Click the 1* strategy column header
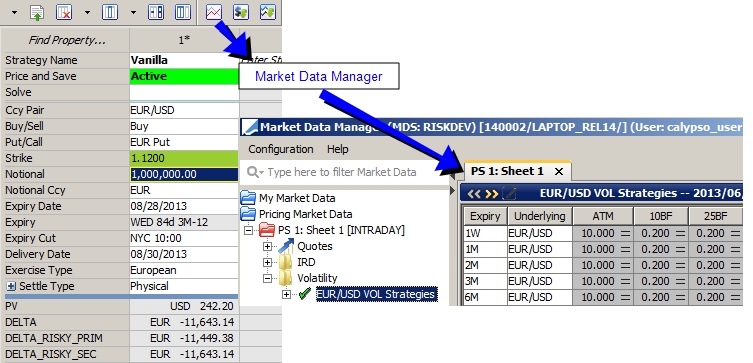 pyautogui.click(x=184, y=40)
